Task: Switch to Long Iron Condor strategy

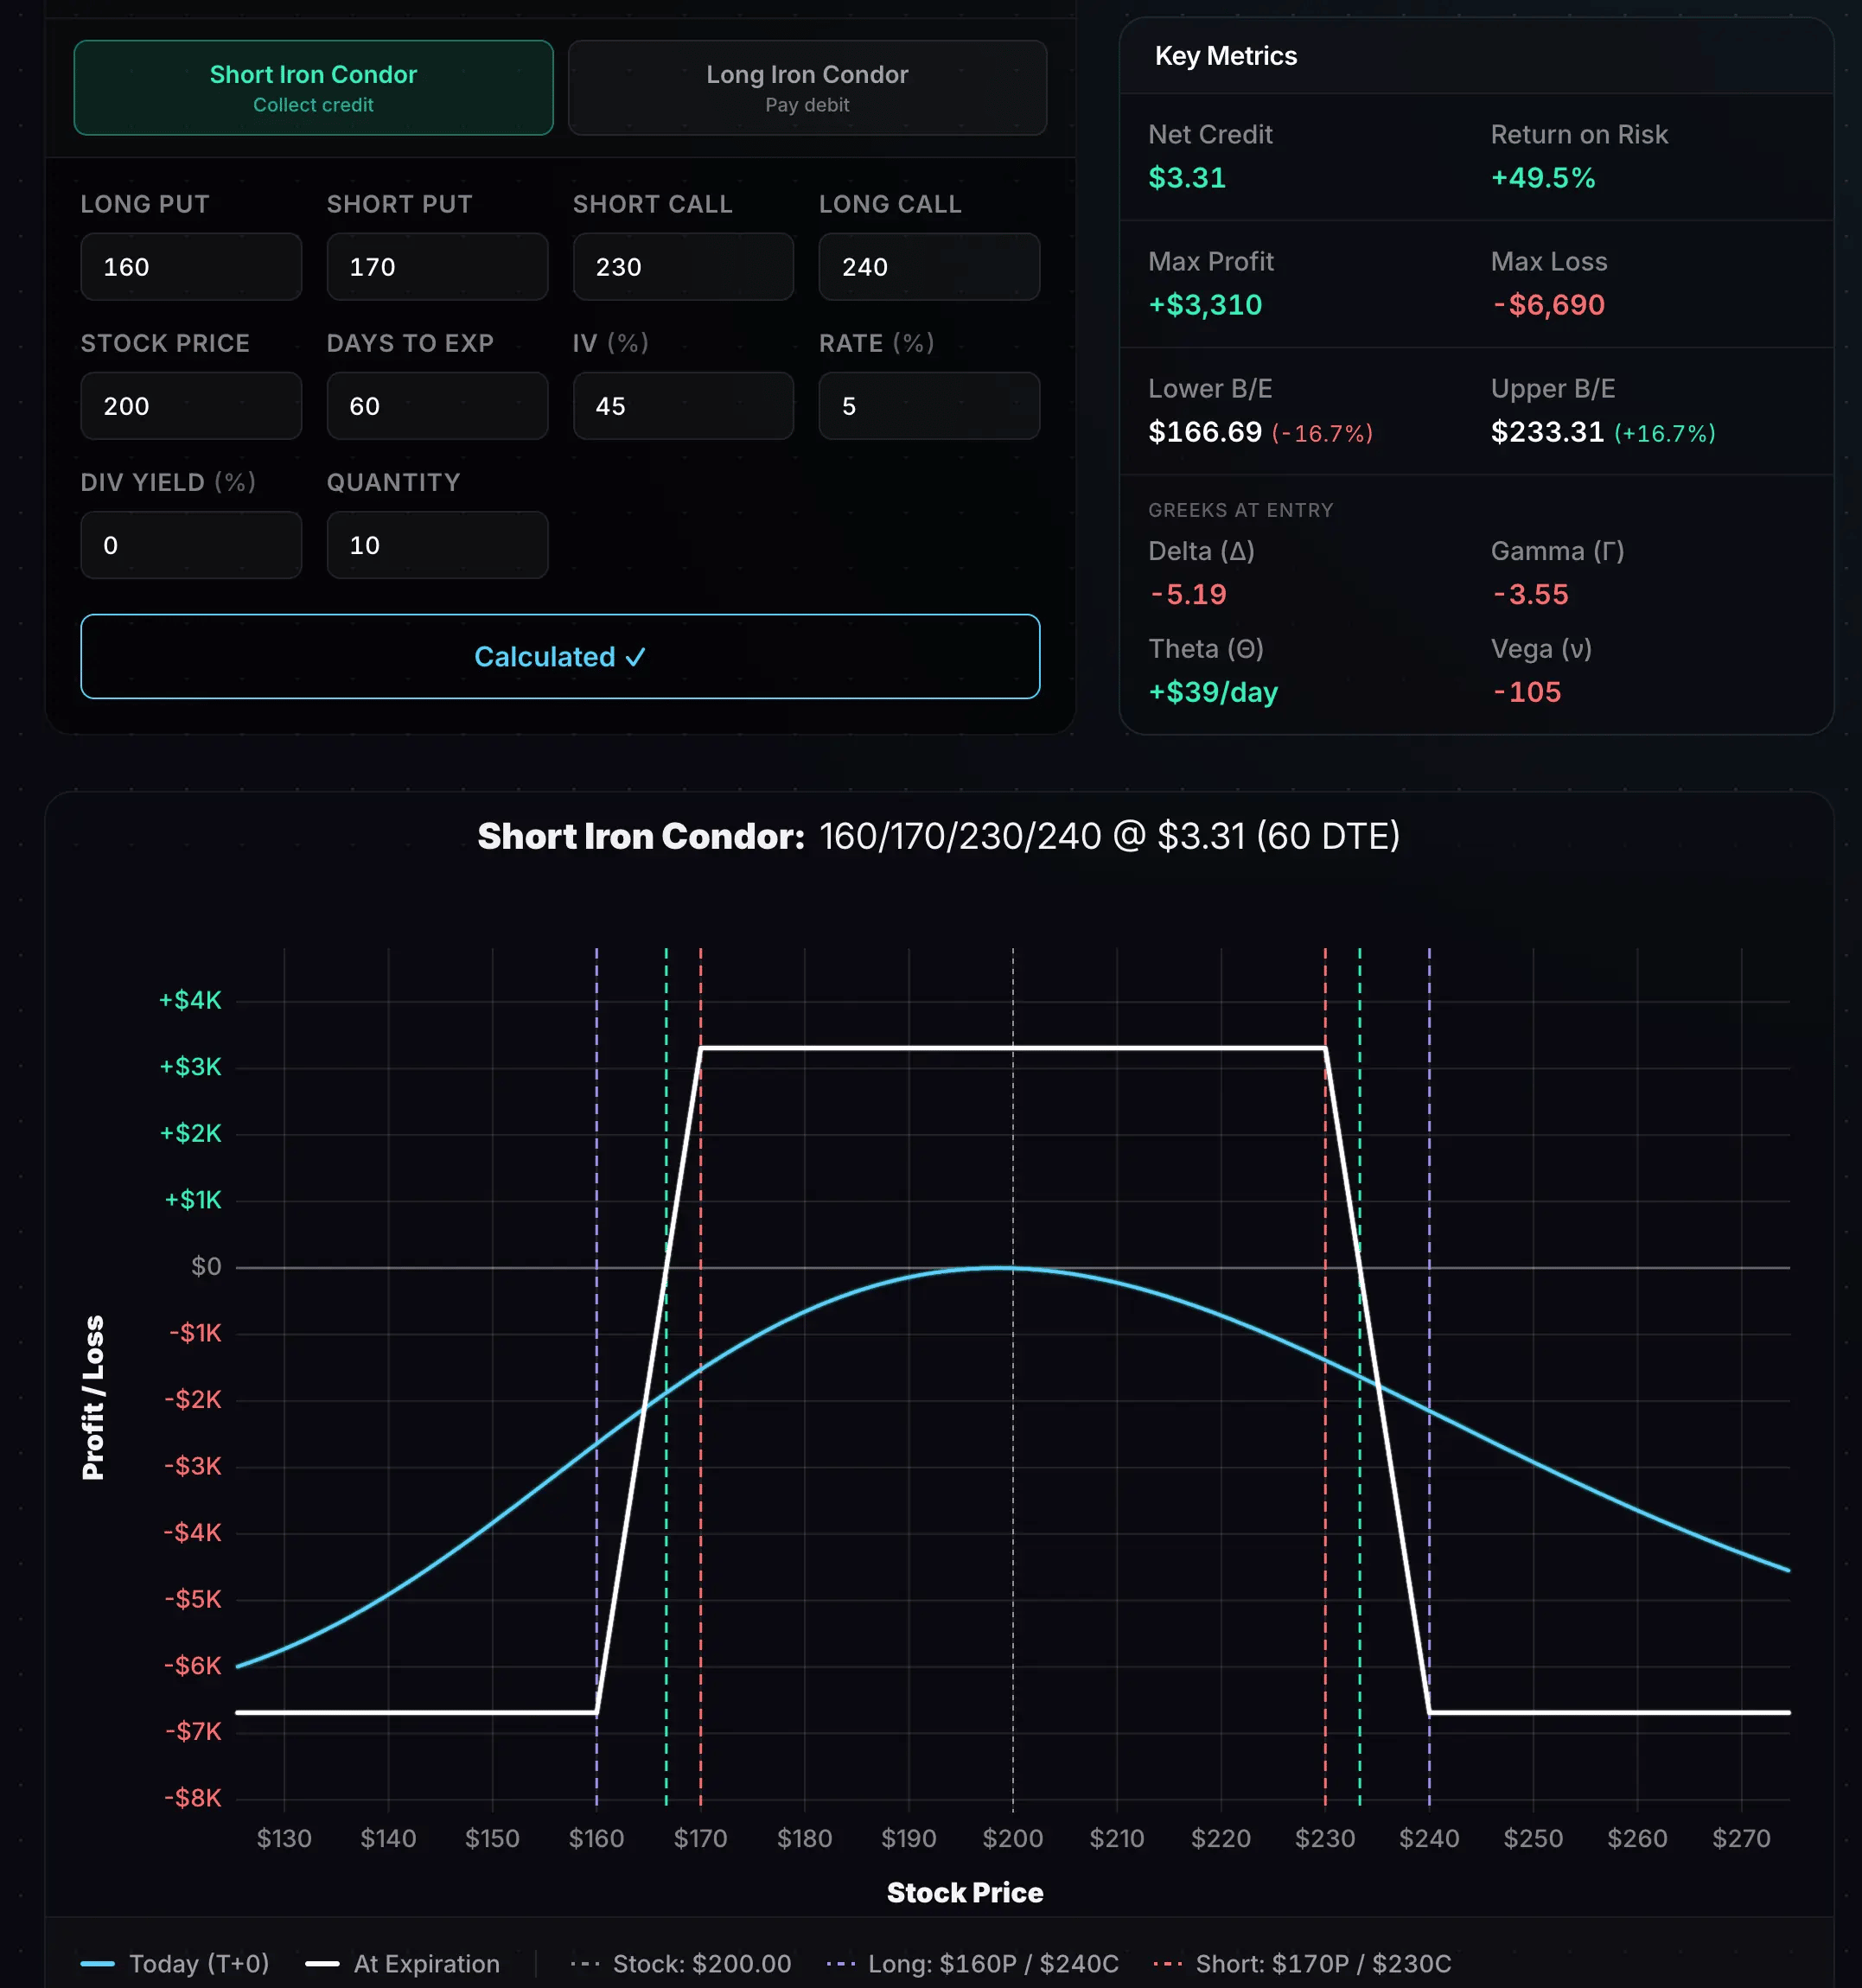Action: (807, 88)
